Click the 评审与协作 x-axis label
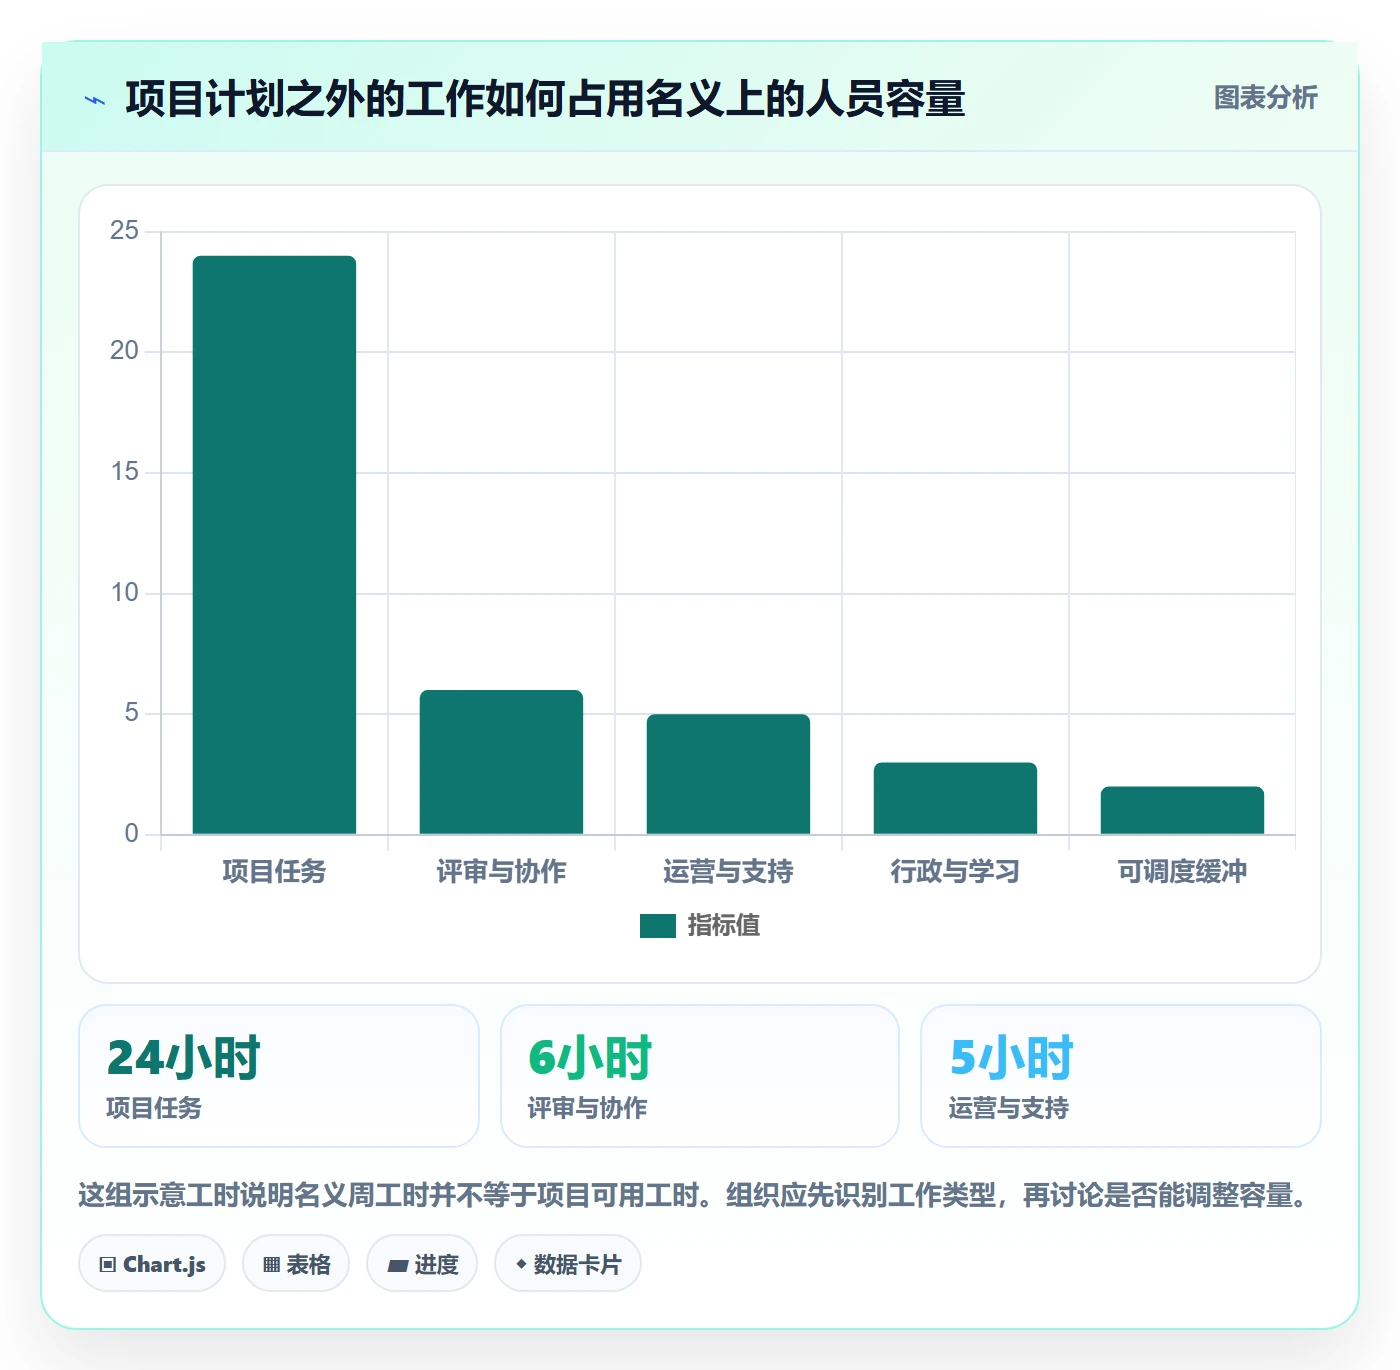Screen dimensions: 1400x1370 click(501, 872)
